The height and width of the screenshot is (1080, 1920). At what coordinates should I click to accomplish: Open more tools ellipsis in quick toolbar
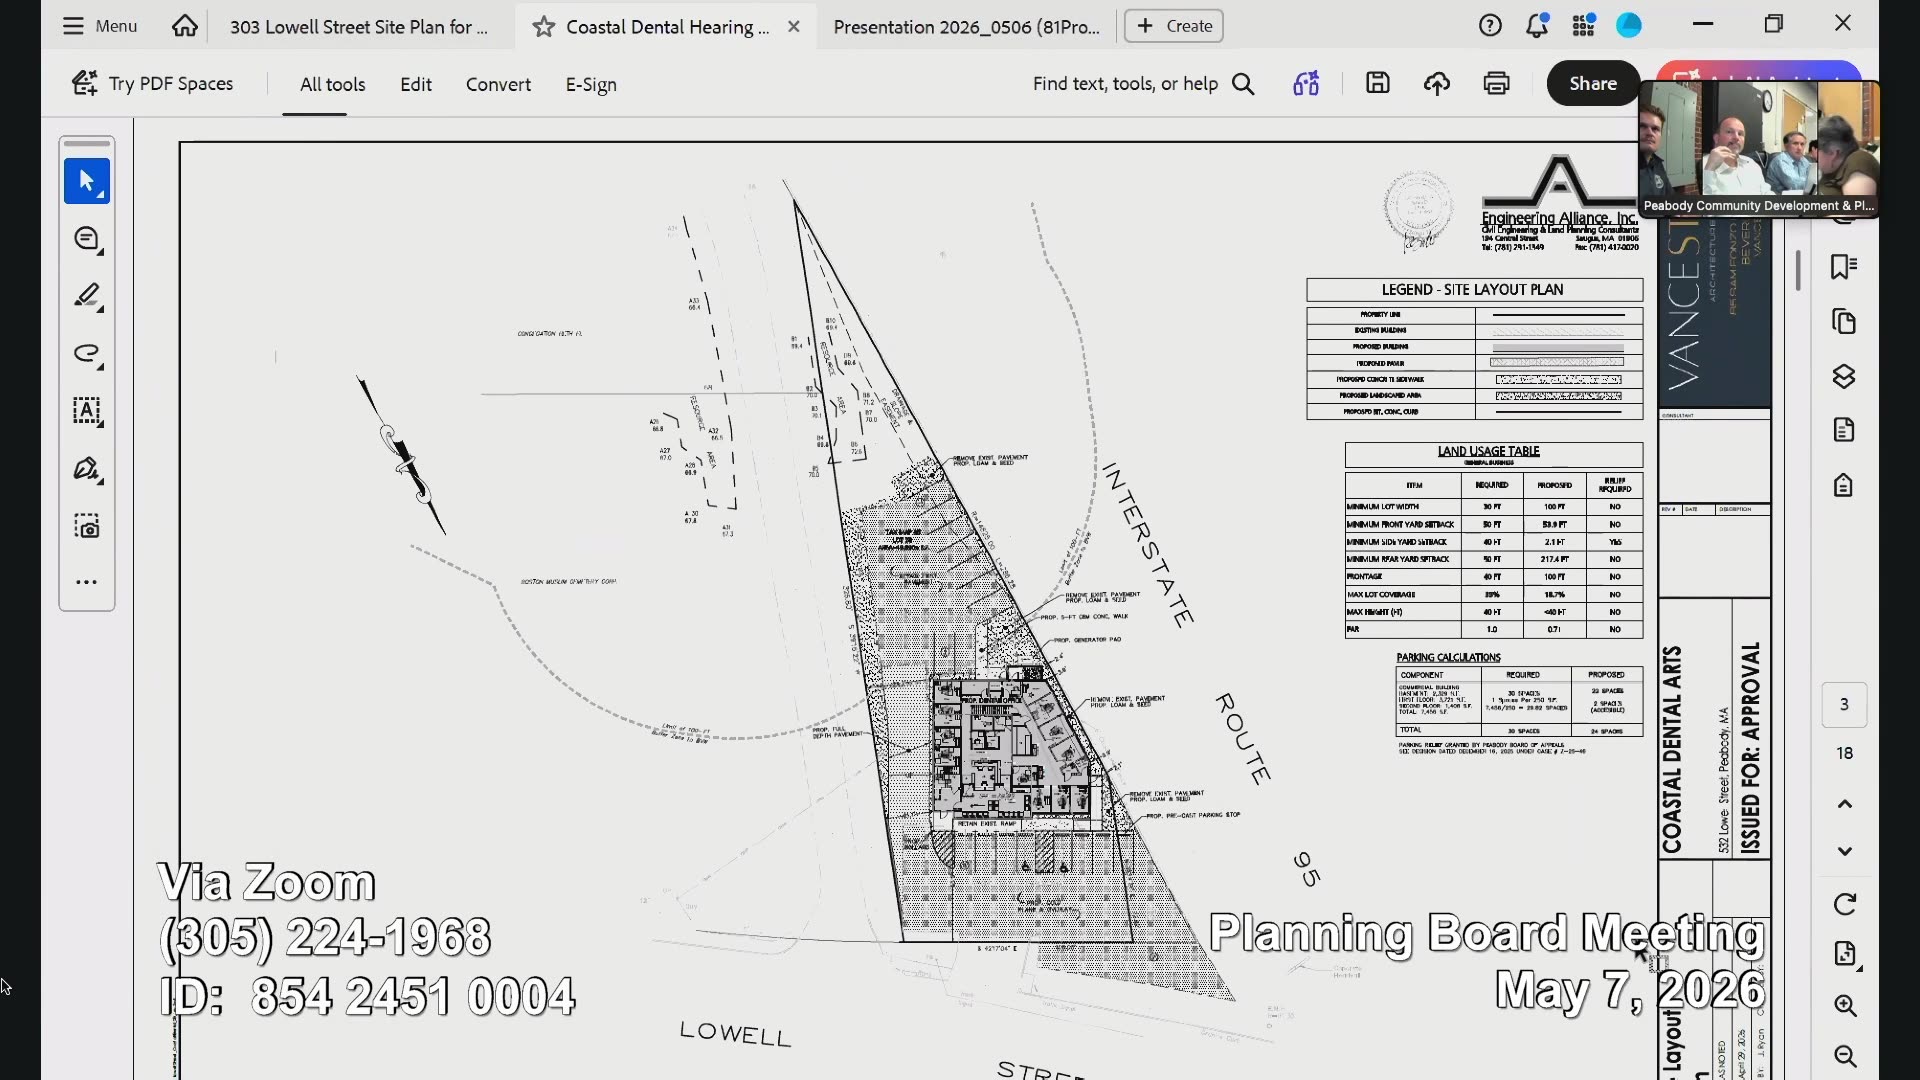click(x=87, y=582)
